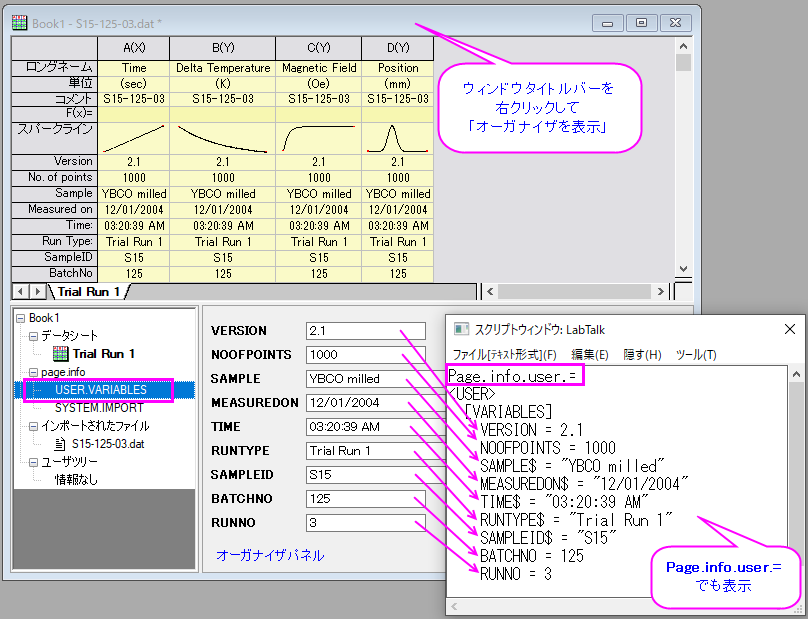Close the LabTalk Script Window

coord(789,329)
